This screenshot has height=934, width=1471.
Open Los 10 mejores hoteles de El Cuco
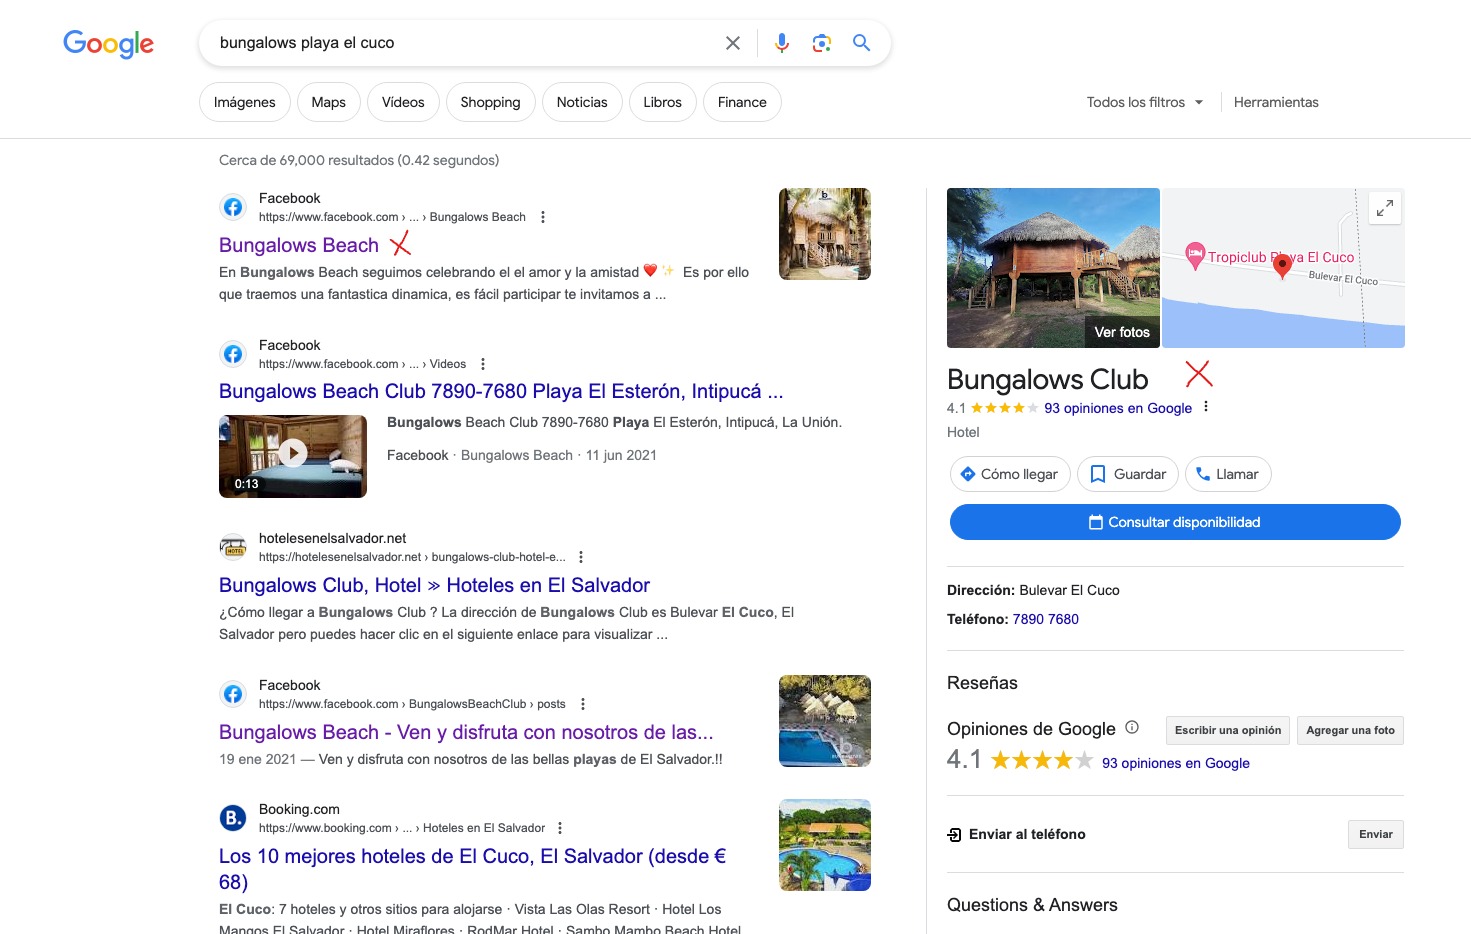pyautogui.click(x=472, y=869)
